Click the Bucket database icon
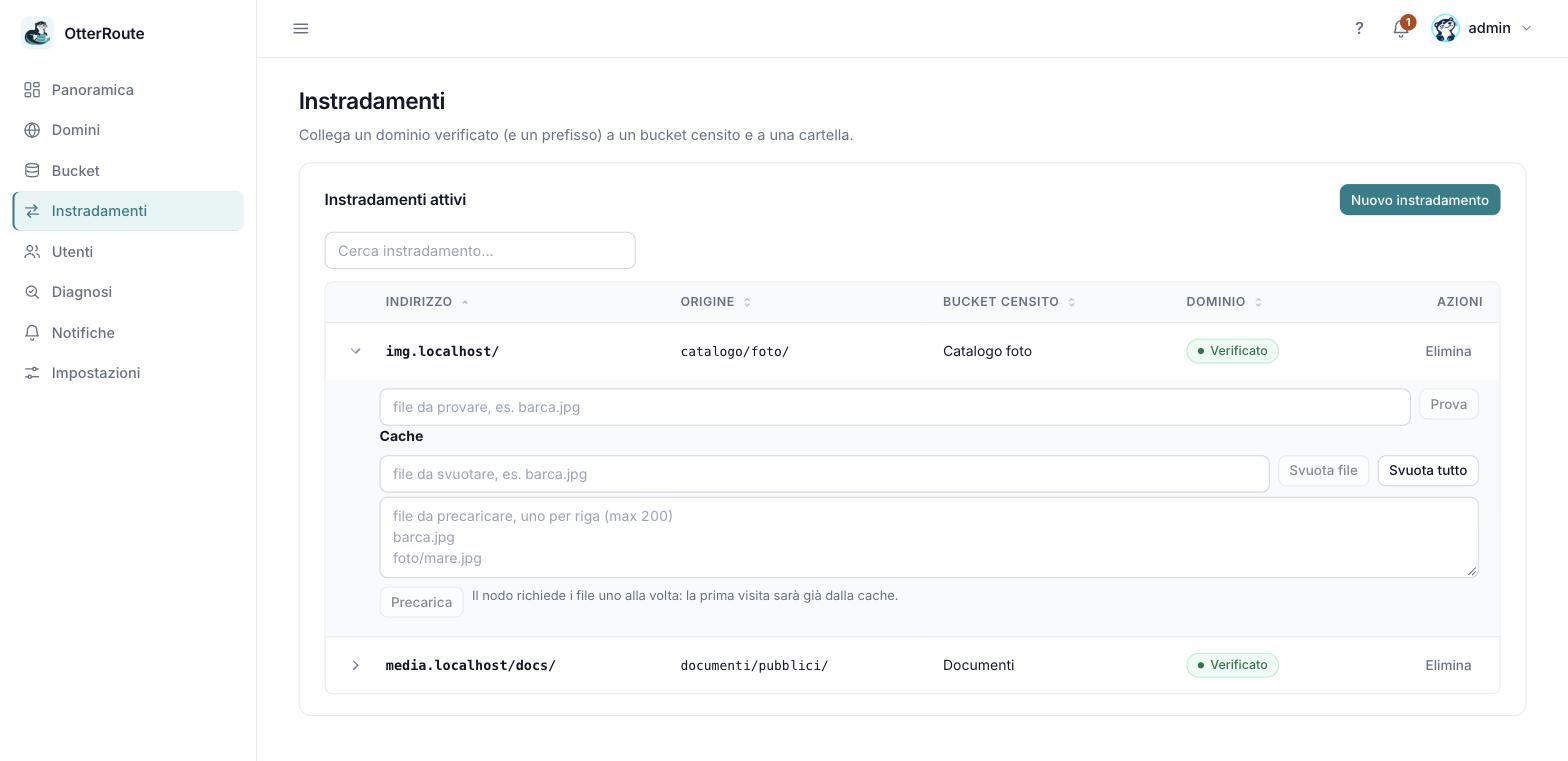Viewport: 1568px width, 761px height. 32,171
